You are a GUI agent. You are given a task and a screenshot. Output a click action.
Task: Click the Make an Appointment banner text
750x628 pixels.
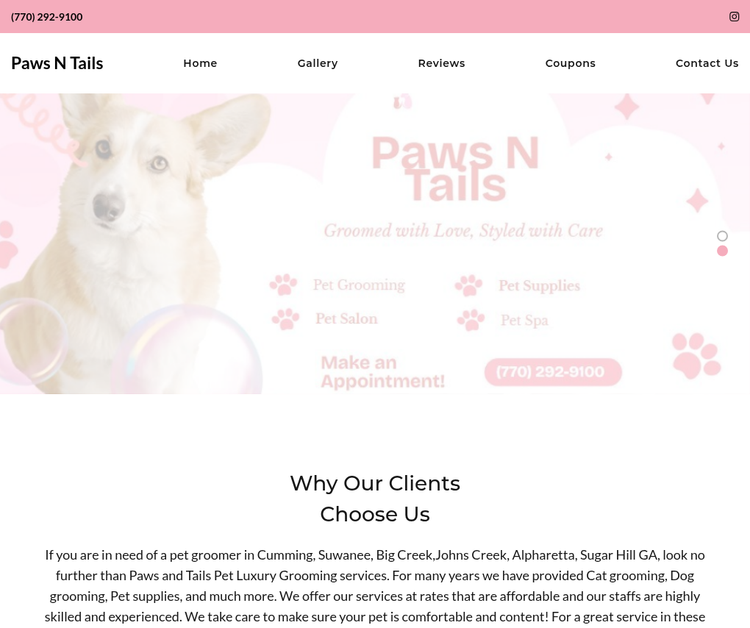pyautogui.click(x=383, y=372)
